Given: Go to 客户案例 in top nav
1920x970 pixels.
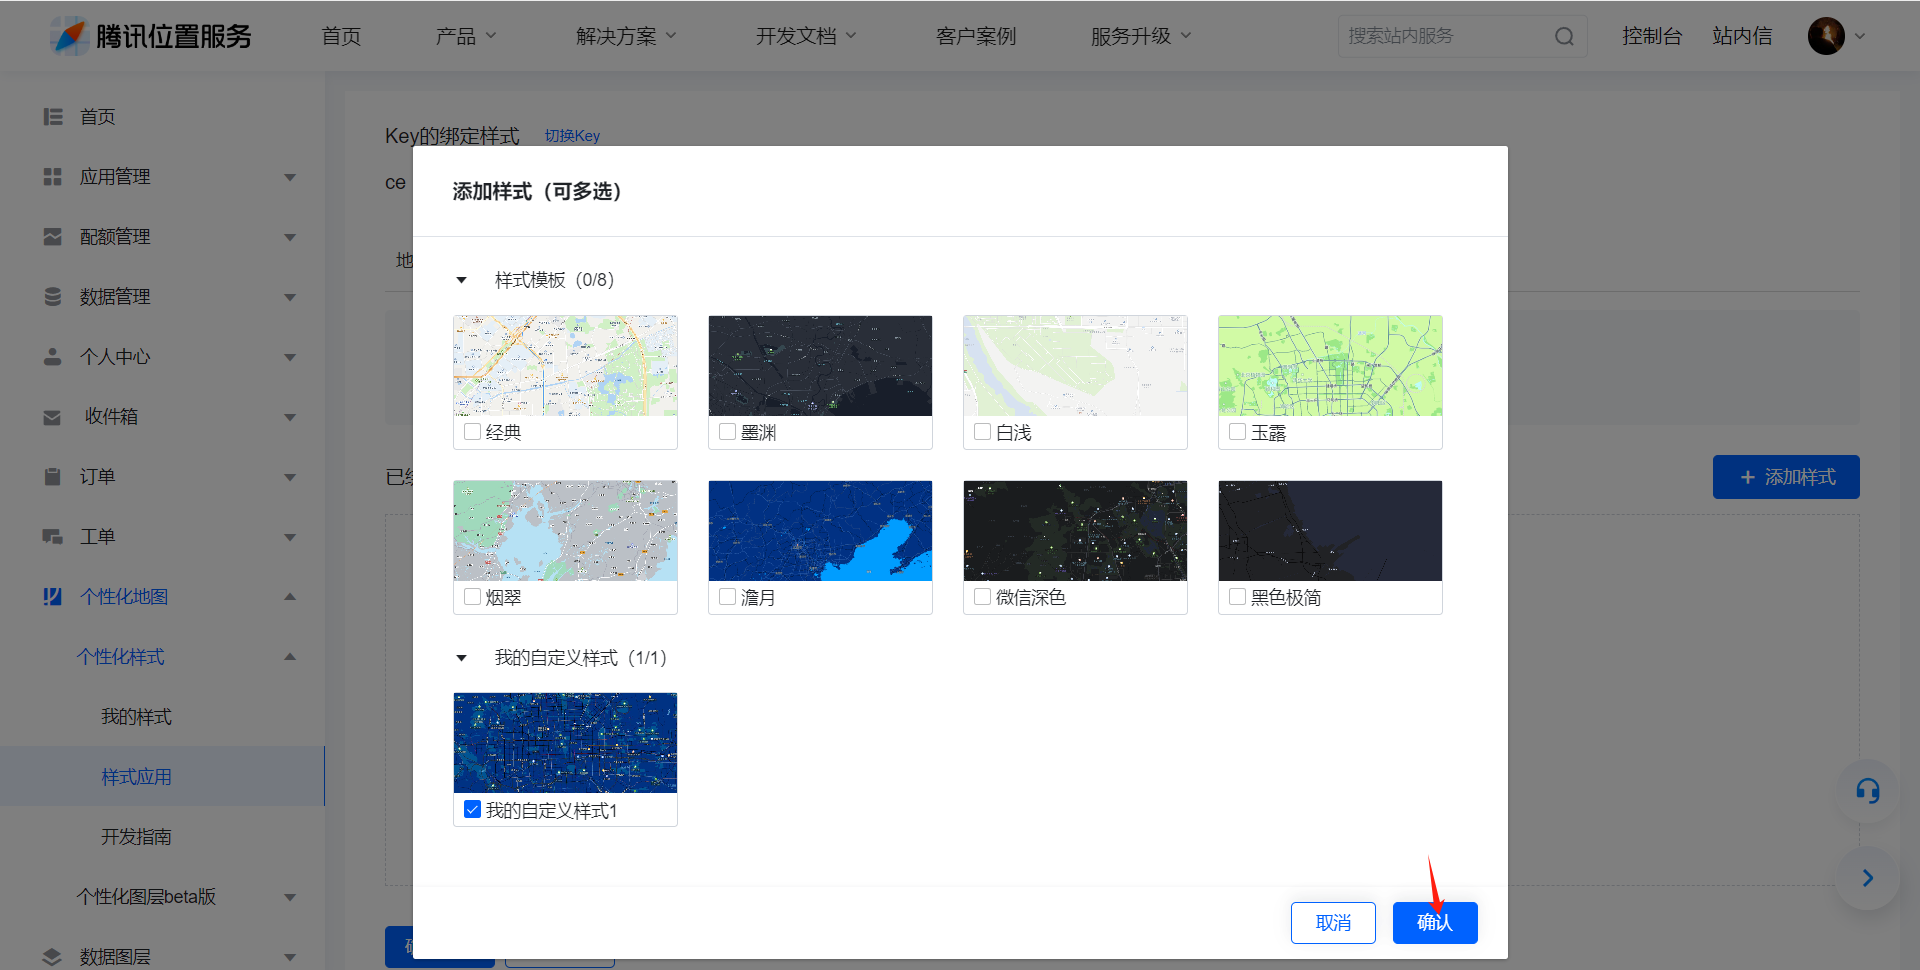Looking at the screenshot, I should (x=976, y=36).
